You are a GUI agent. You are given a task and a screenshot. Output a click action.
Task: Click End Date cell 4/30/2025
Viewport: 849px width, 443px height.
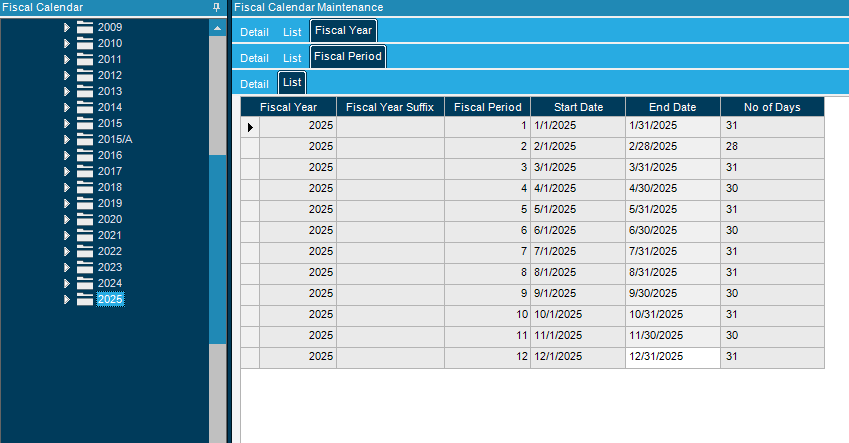673,190
